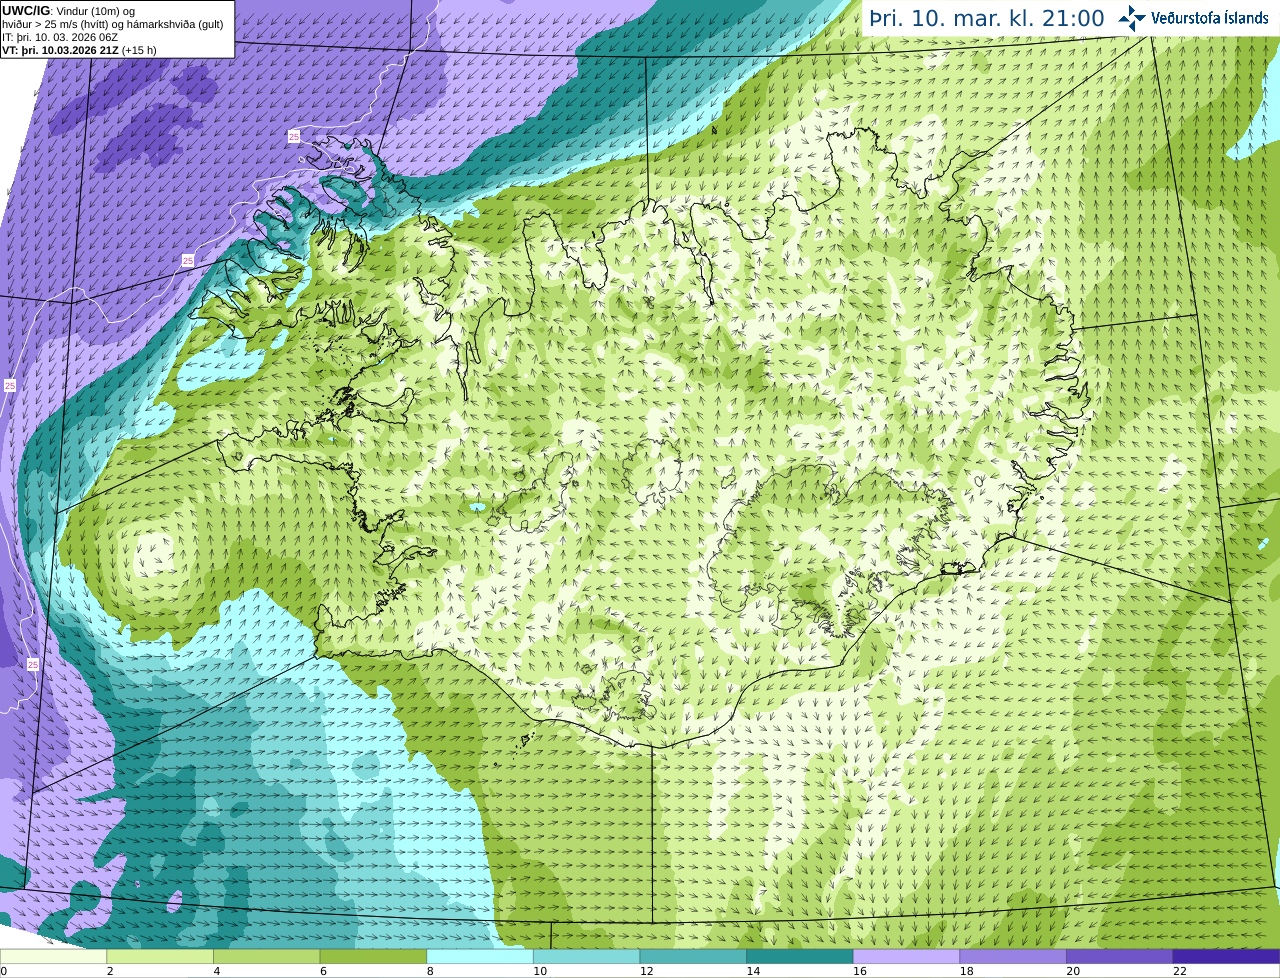Click the VT: þri. 10.03.2026 21Z (+15 h) line
Image resolution: width=1280 pixels, height=978 pixels.
(x=79, y=50)
